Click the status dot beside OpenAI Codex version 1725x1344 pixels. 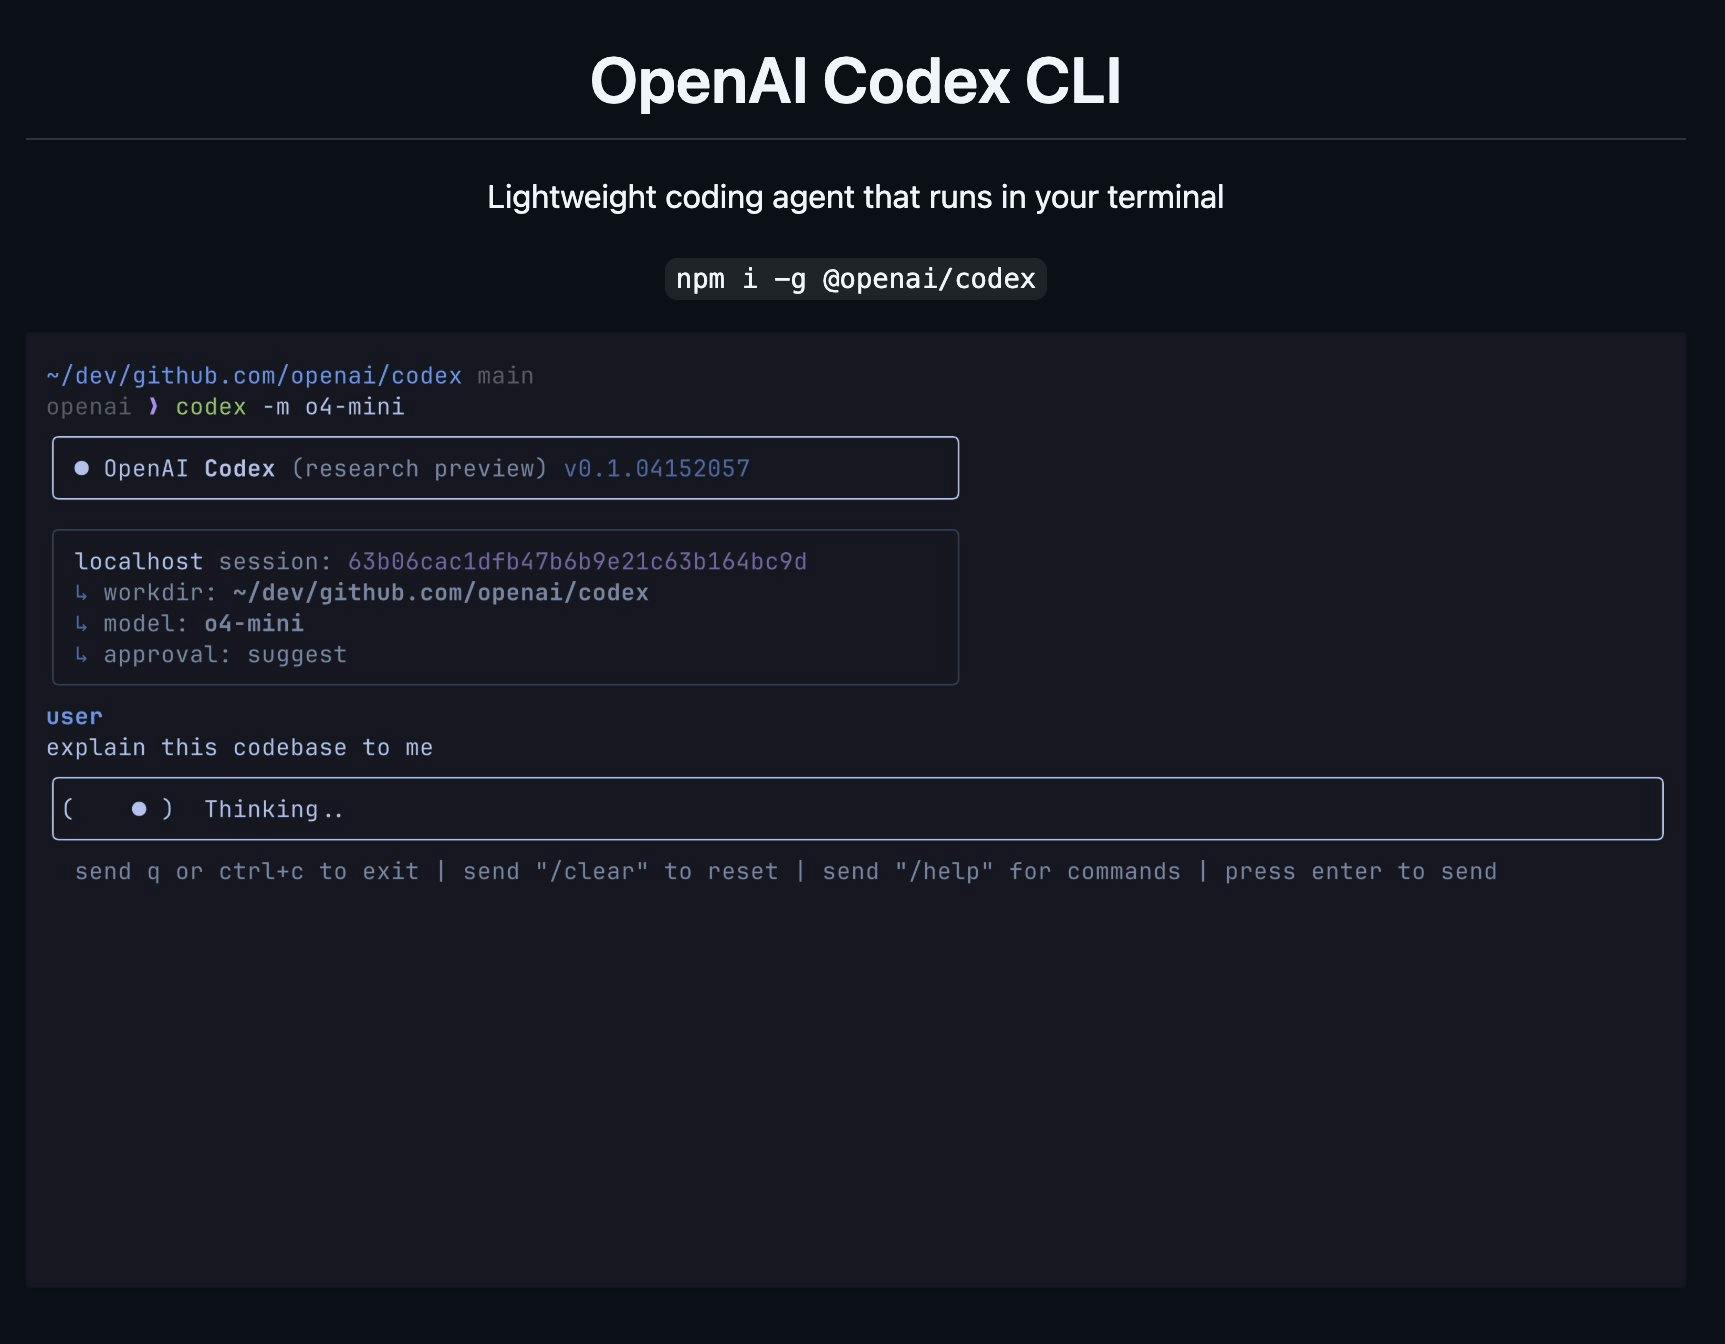click(82, 468)
